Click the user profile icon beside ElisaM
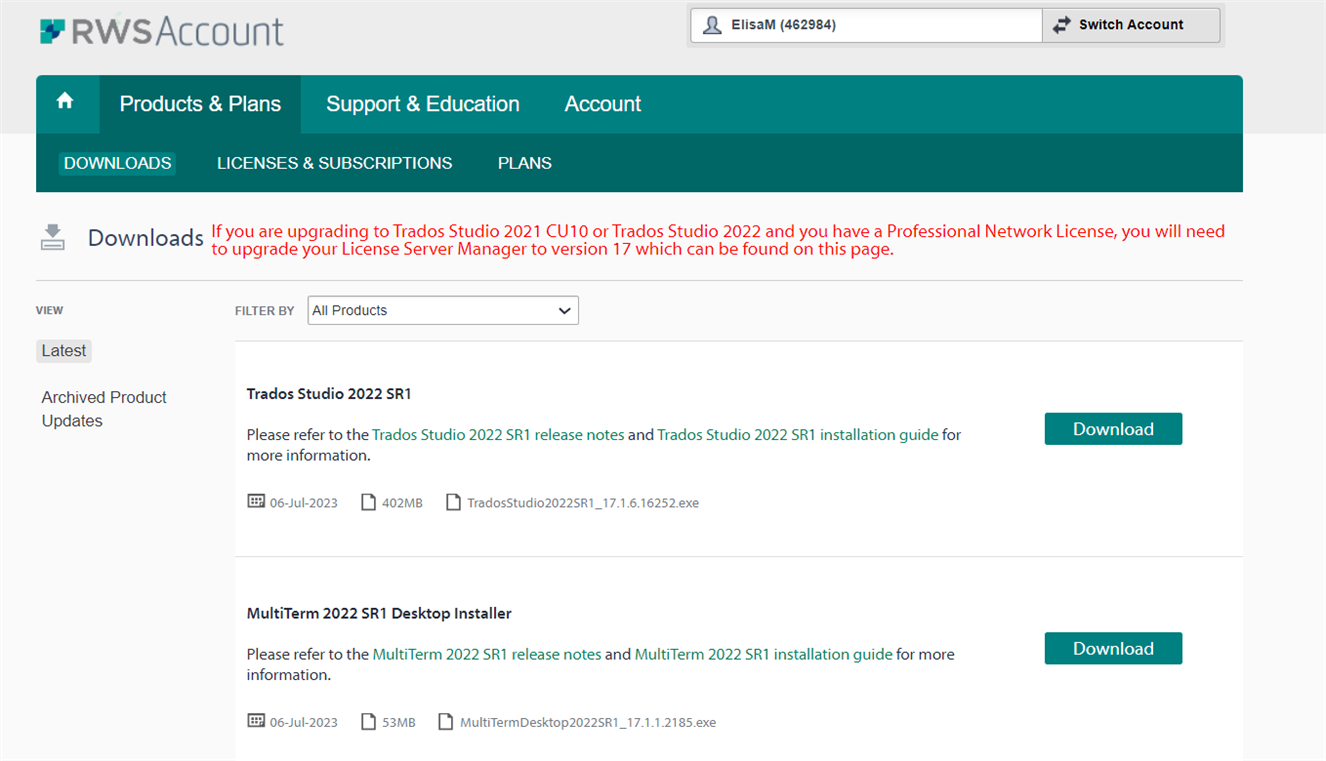1326x761 pixels. pos(712,25)
